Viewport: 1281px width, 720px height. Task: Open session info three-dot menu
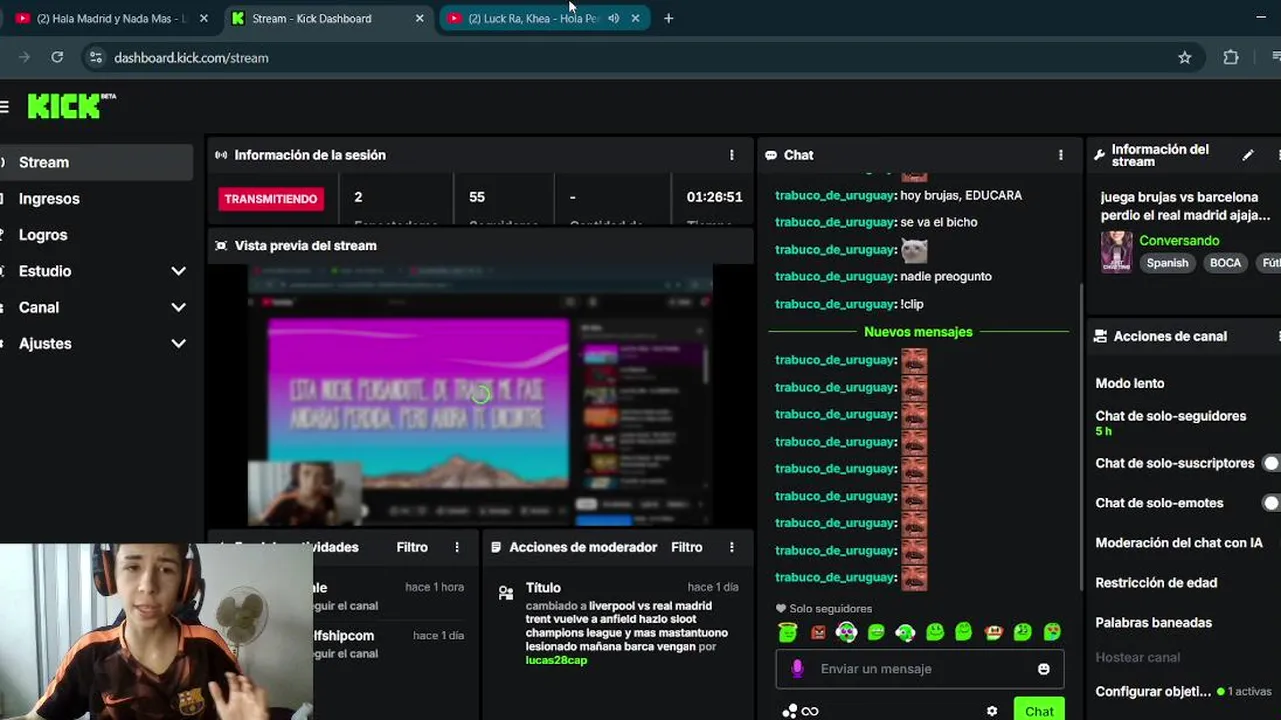(732, 155)
